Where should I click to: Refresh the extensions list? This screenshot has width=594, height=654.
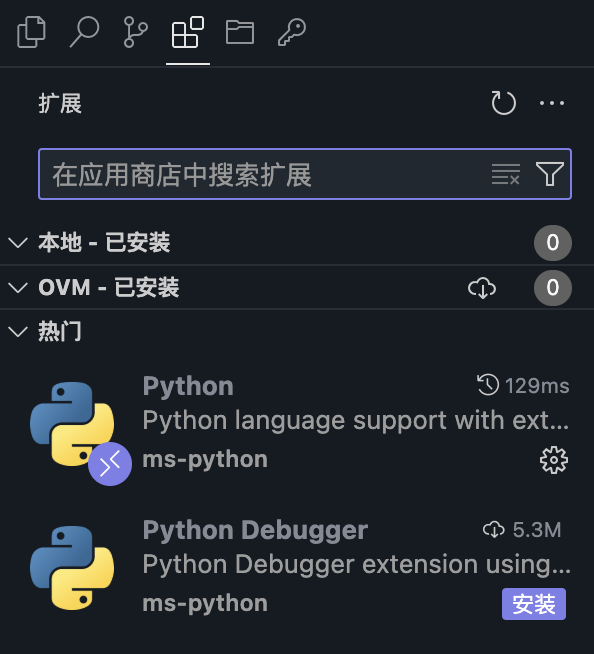pyautogui.click(x=503, y=103)
